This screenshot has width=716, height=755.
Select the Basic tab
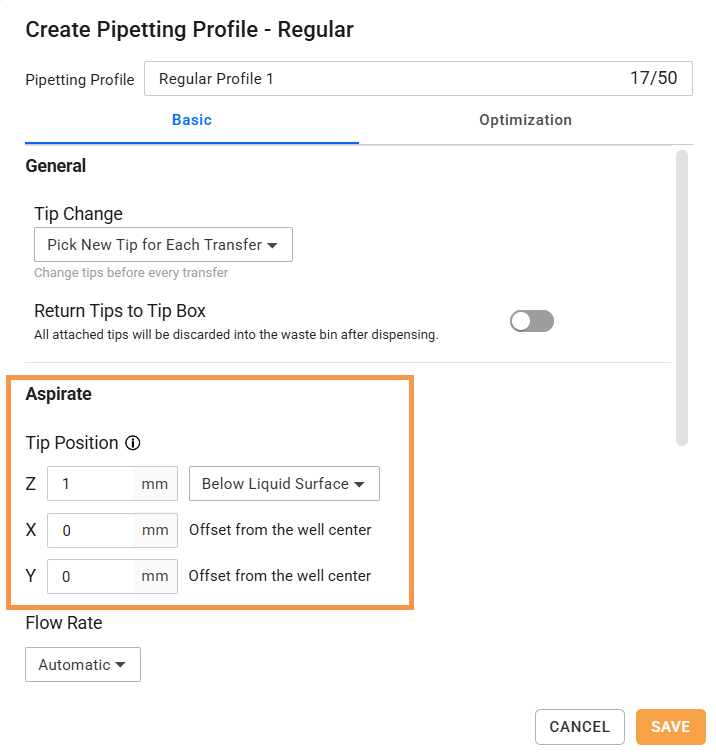pyautogui.click(x=192, y=120)
